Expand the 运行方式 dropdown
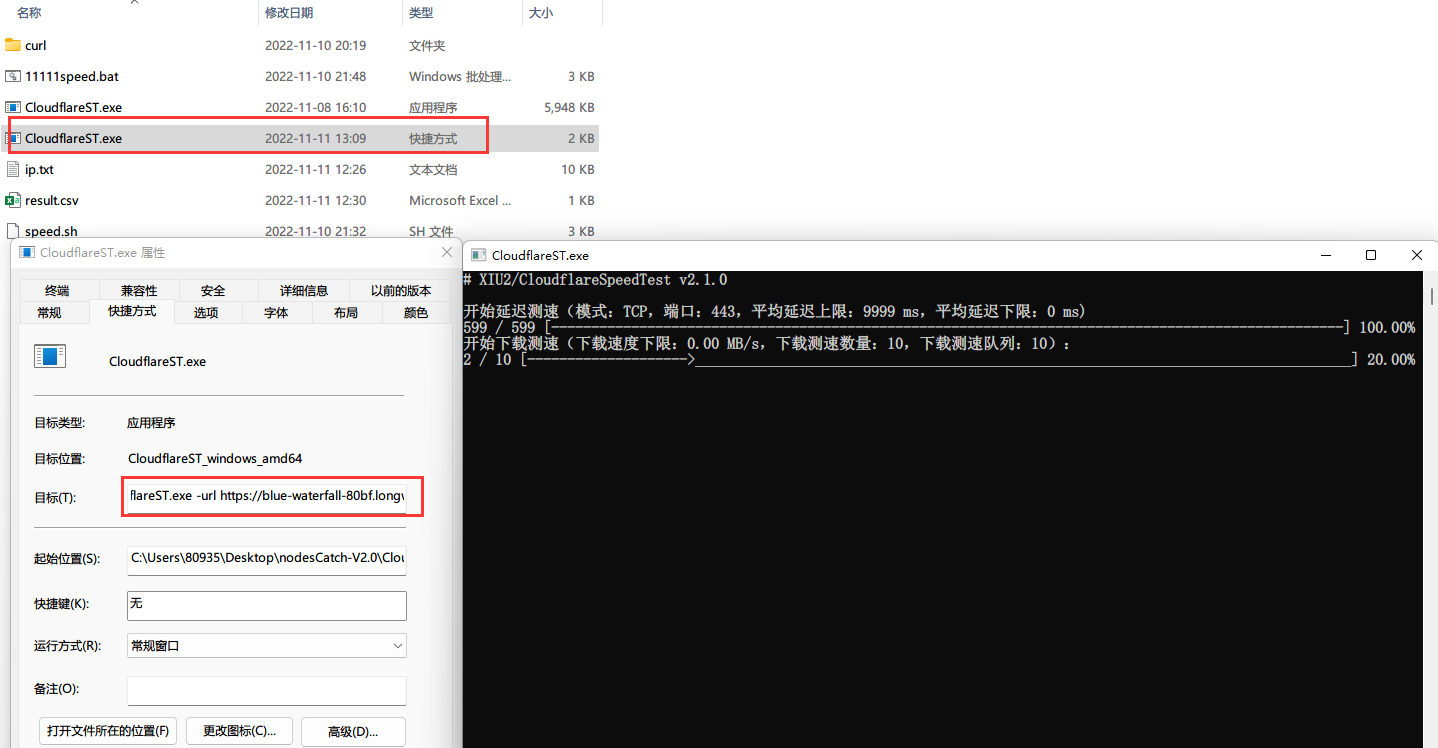The width and height of the screenshot is (1438, 748). (266, 646)
